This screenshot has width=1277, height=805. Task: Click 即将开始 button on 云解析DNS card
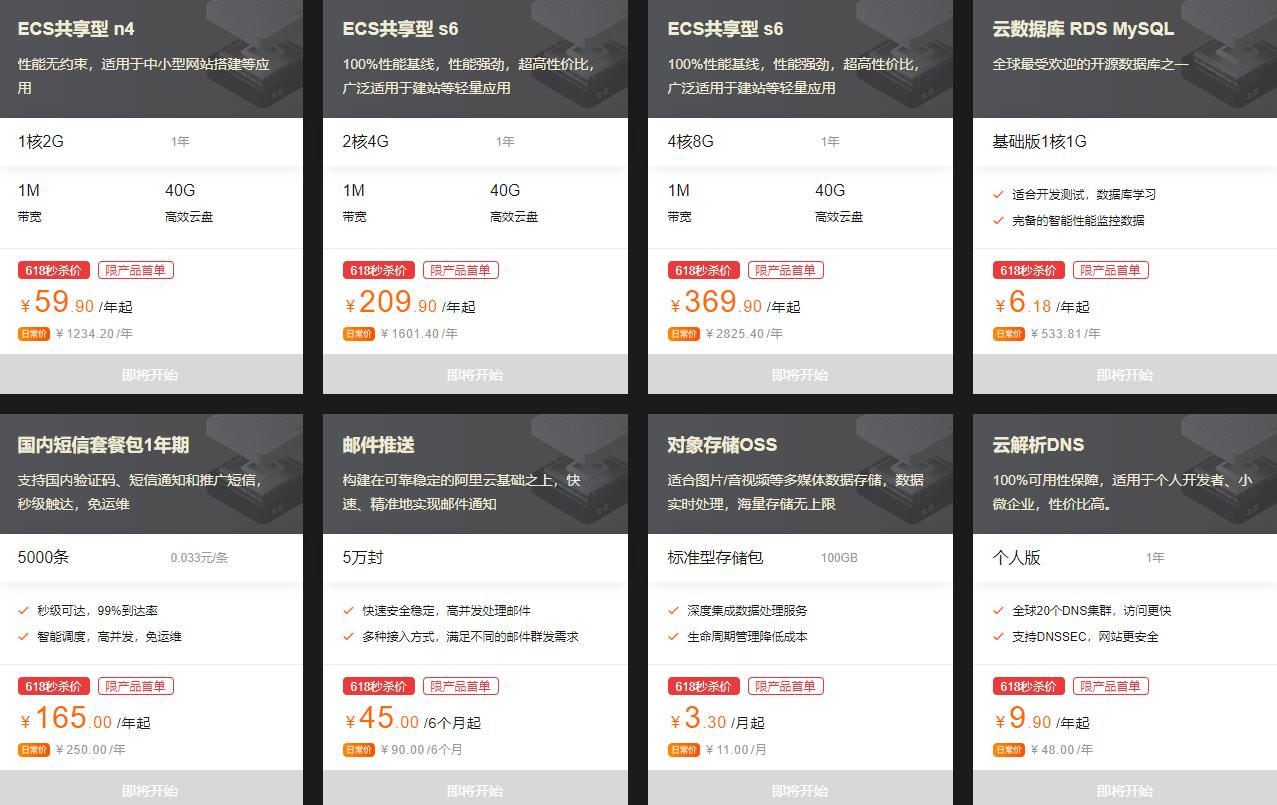coord(1125,790)
